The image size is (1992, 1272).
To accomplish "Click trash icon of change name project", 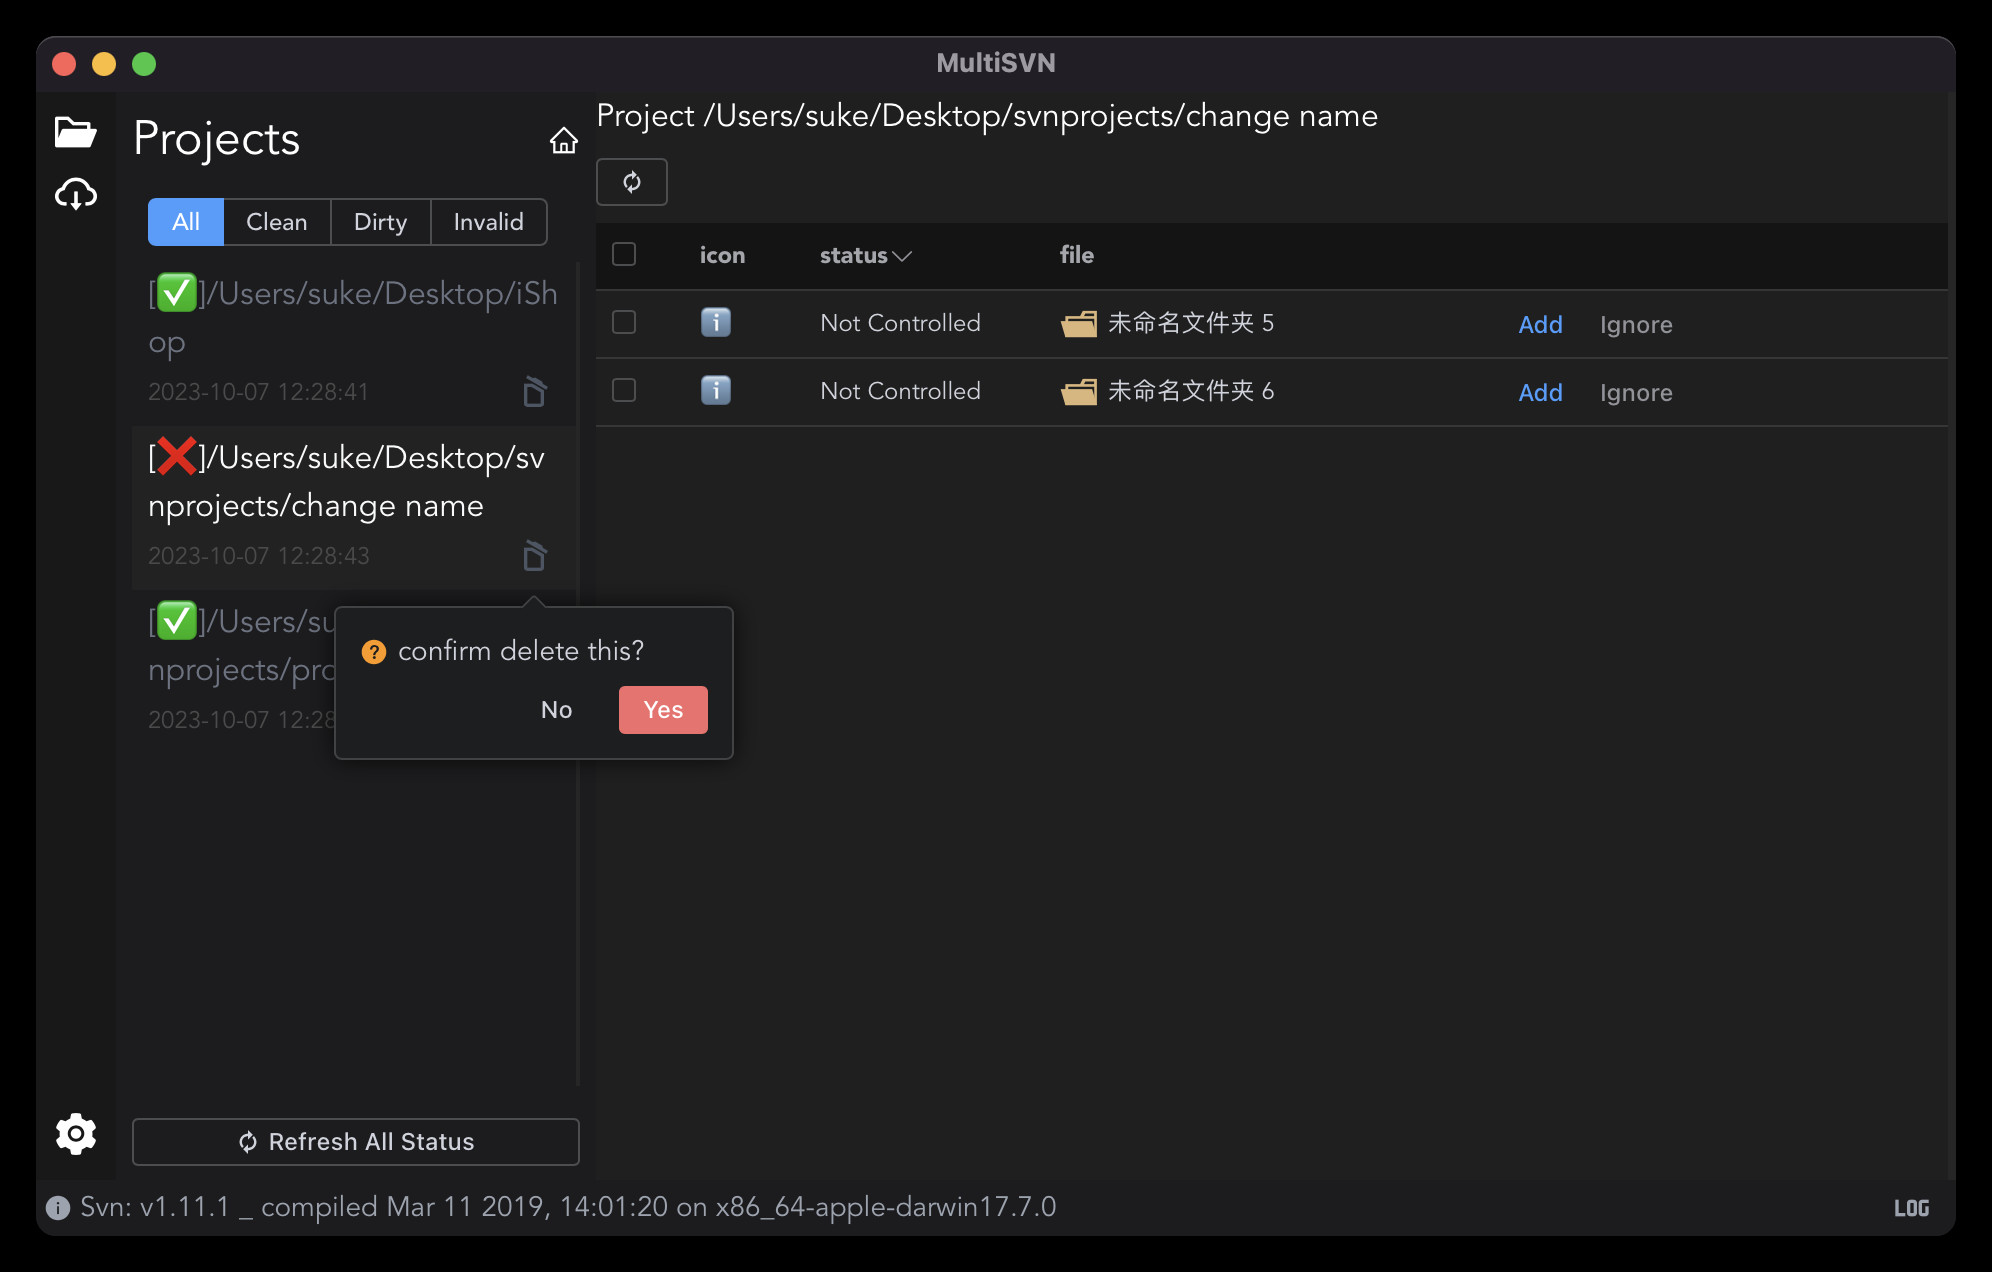I will coord(535,555).
